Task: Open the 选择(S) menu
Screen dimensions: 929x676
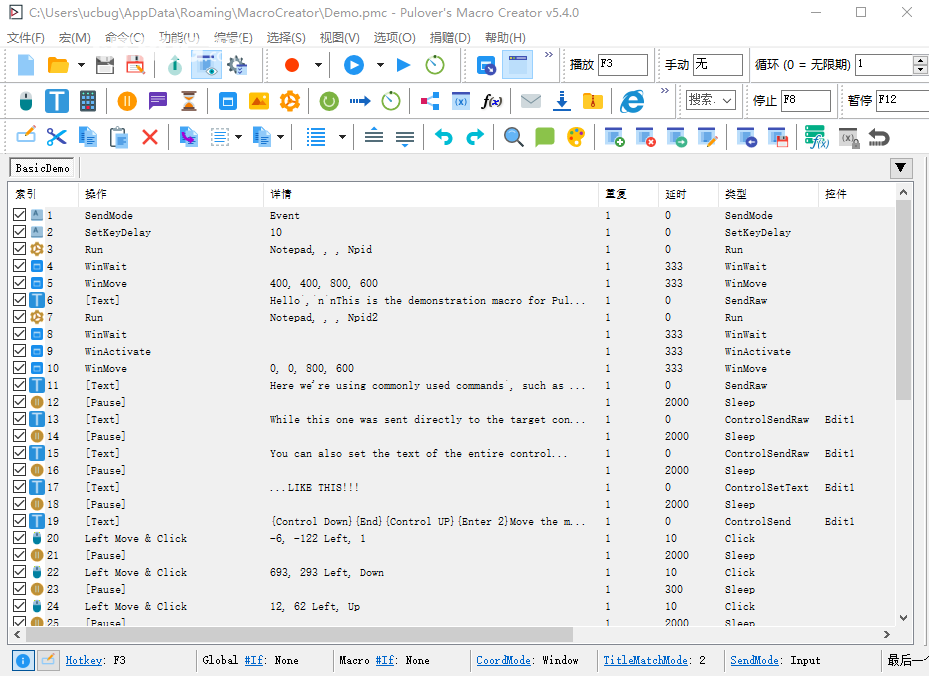Action: (x=286, y=38)
